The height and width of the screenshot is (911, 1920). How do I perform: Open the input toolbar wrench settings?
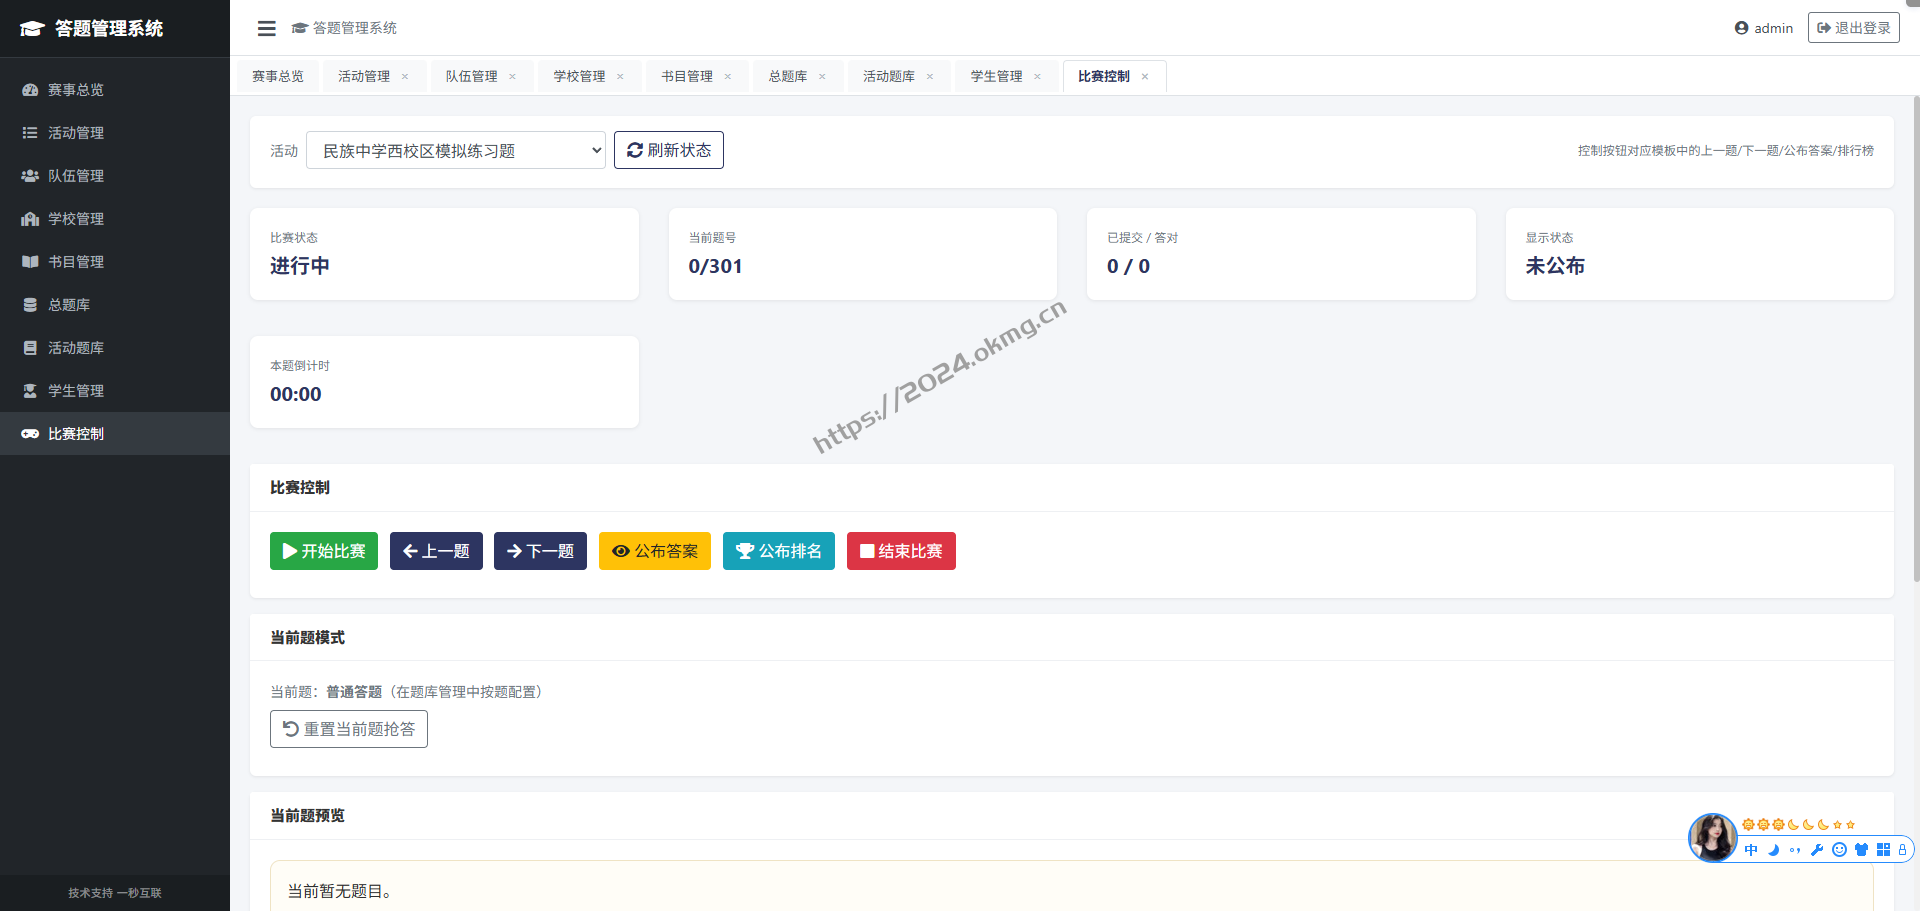(x=1817, y=850)
